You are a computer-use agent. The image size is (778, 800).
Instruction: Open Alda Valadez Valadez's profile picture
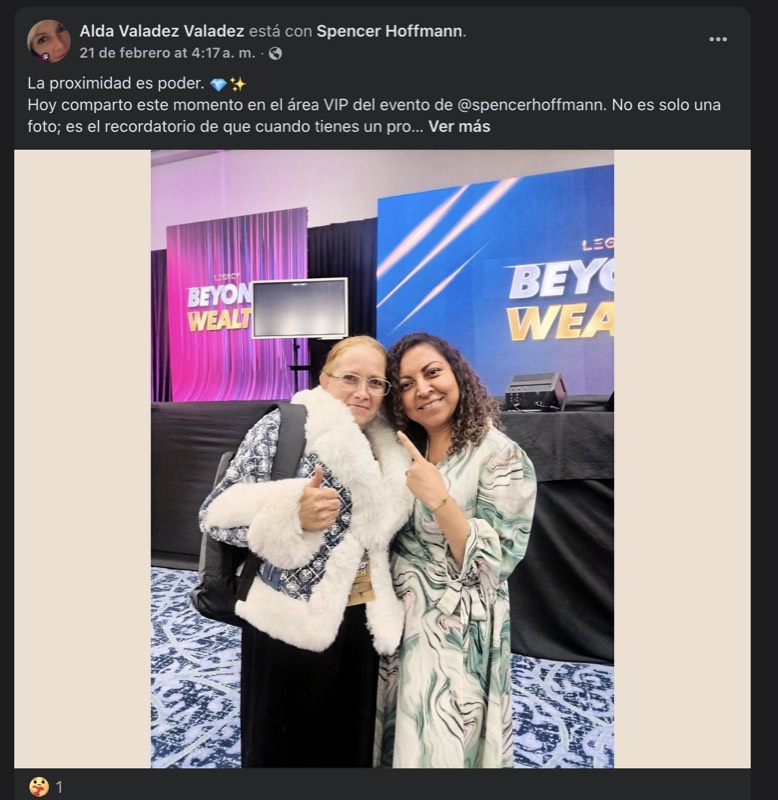[49, 41]
